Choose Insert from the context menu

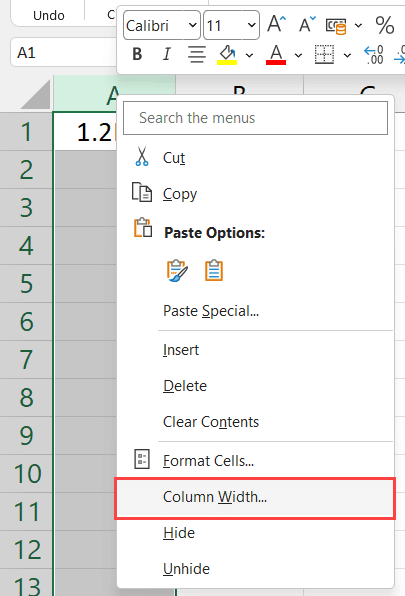point(255,350)
